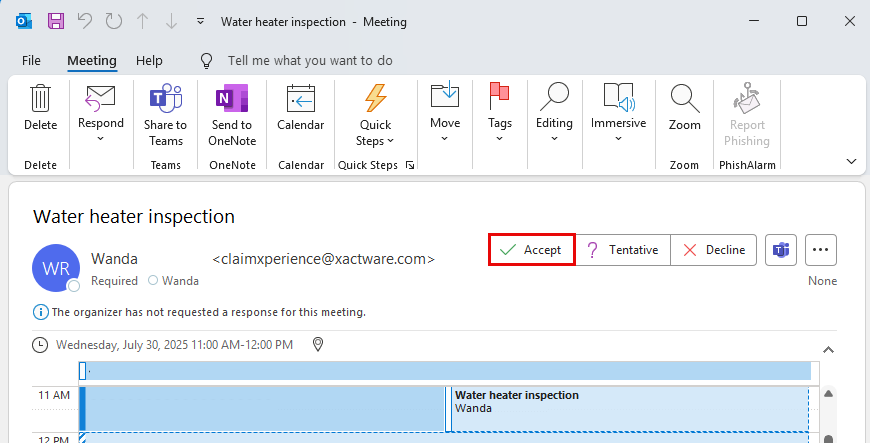Open the Calendar from the ribbon

[301, 108]
